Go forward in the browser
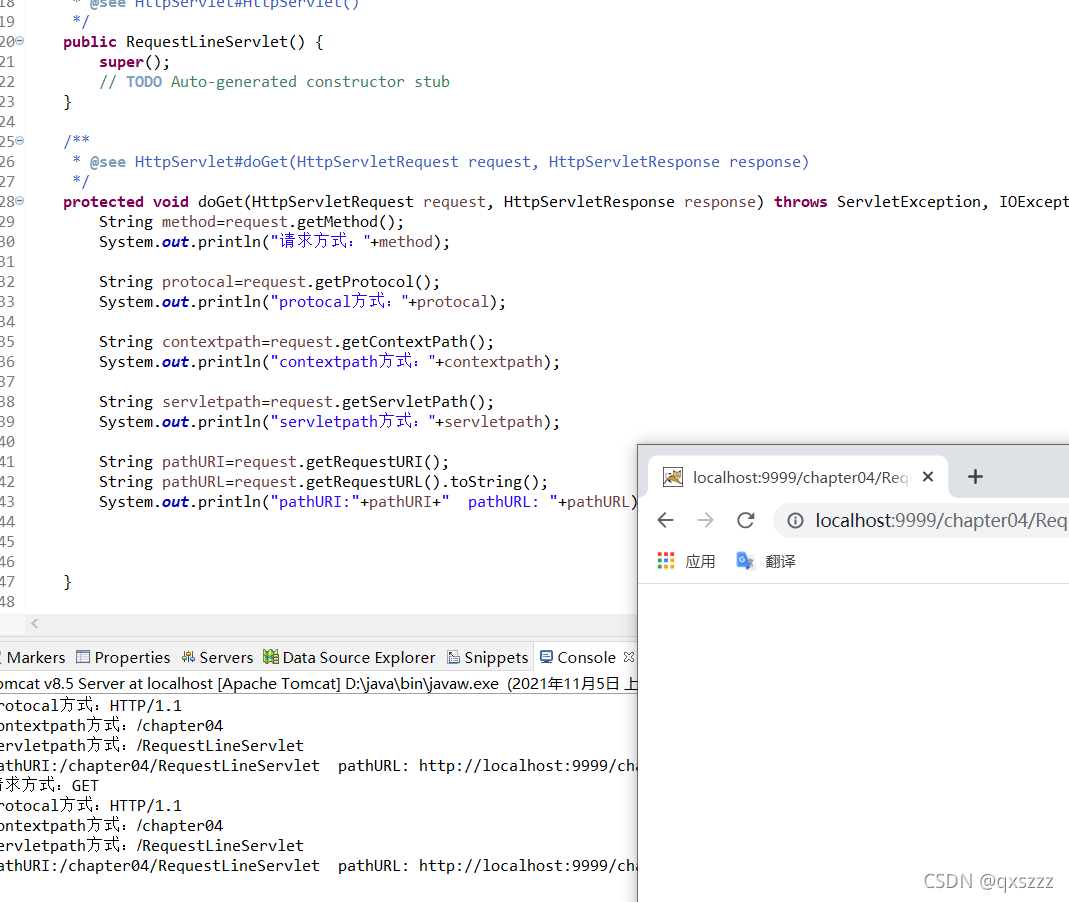 (706, 520)
